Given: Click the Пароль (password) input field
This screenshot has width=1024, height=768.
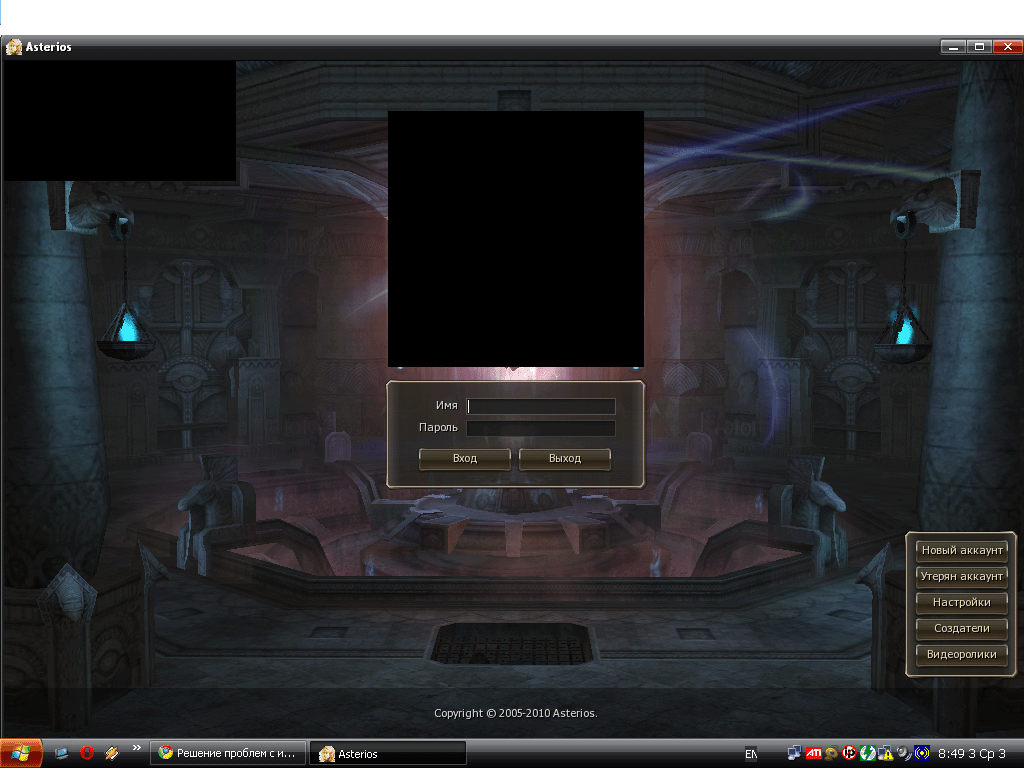Looking at the screenshot, I should point(541,428).
